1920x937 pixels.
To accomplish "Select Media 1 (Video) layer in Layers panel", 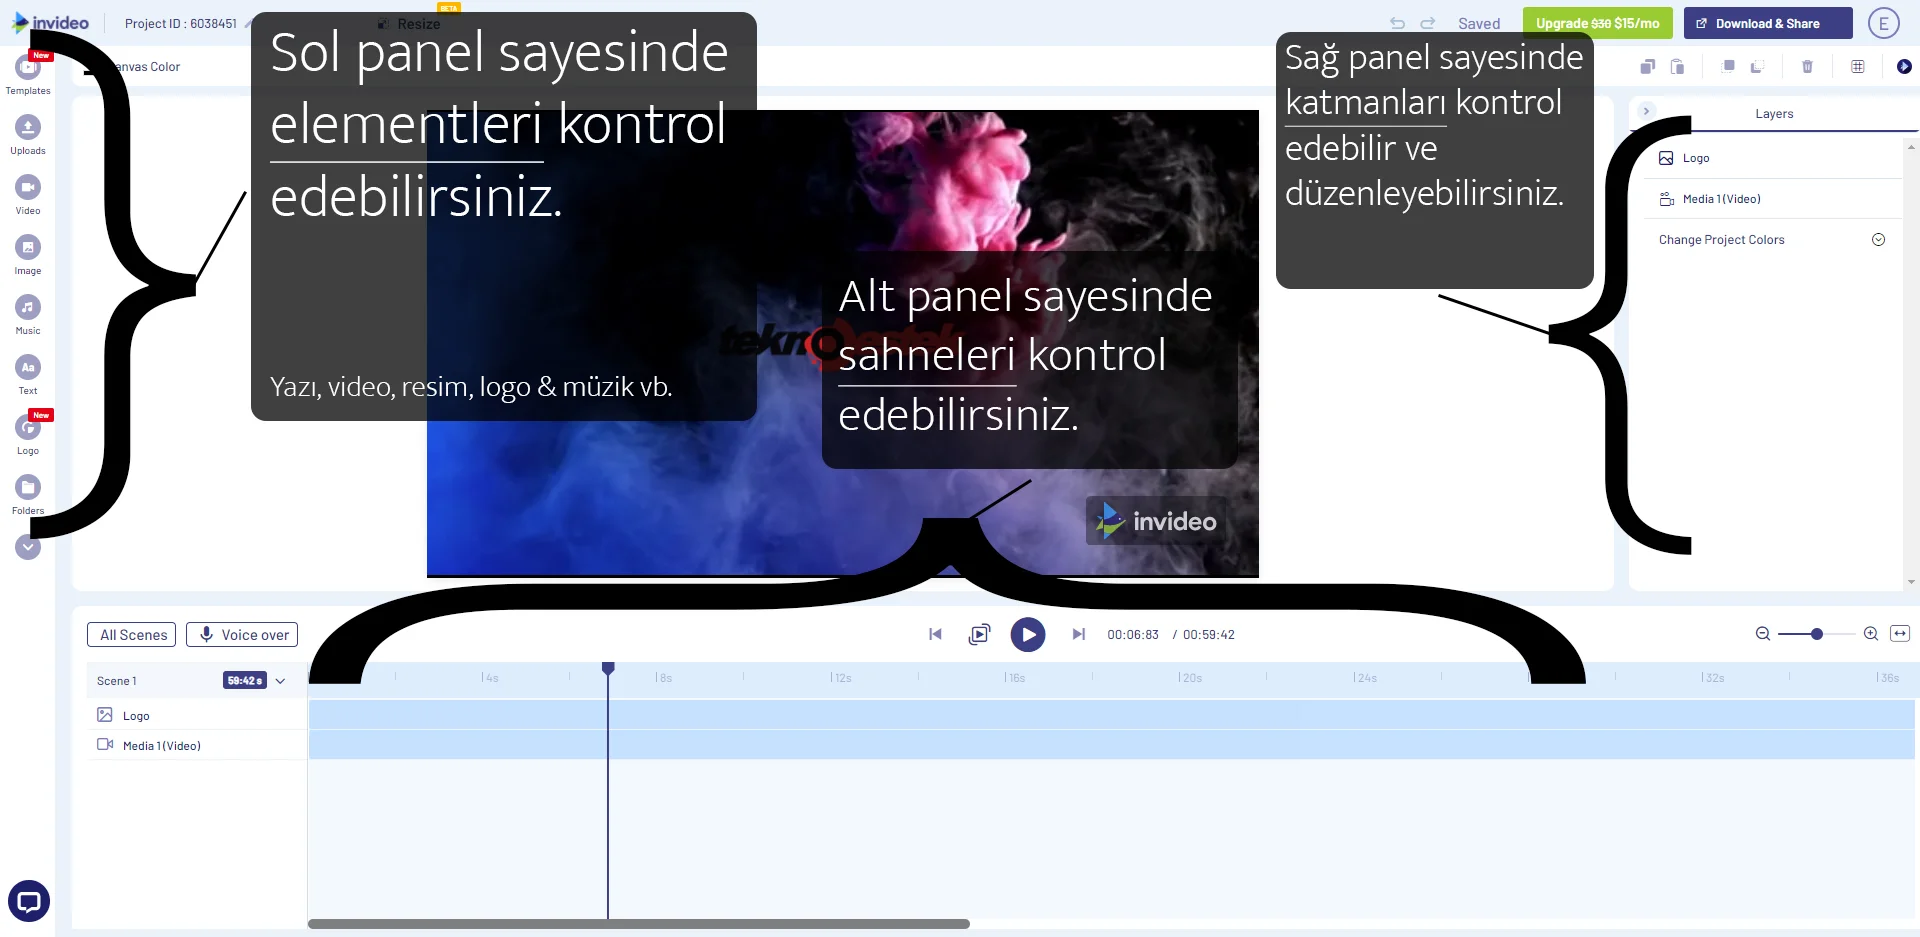I will click(1773, 199).
